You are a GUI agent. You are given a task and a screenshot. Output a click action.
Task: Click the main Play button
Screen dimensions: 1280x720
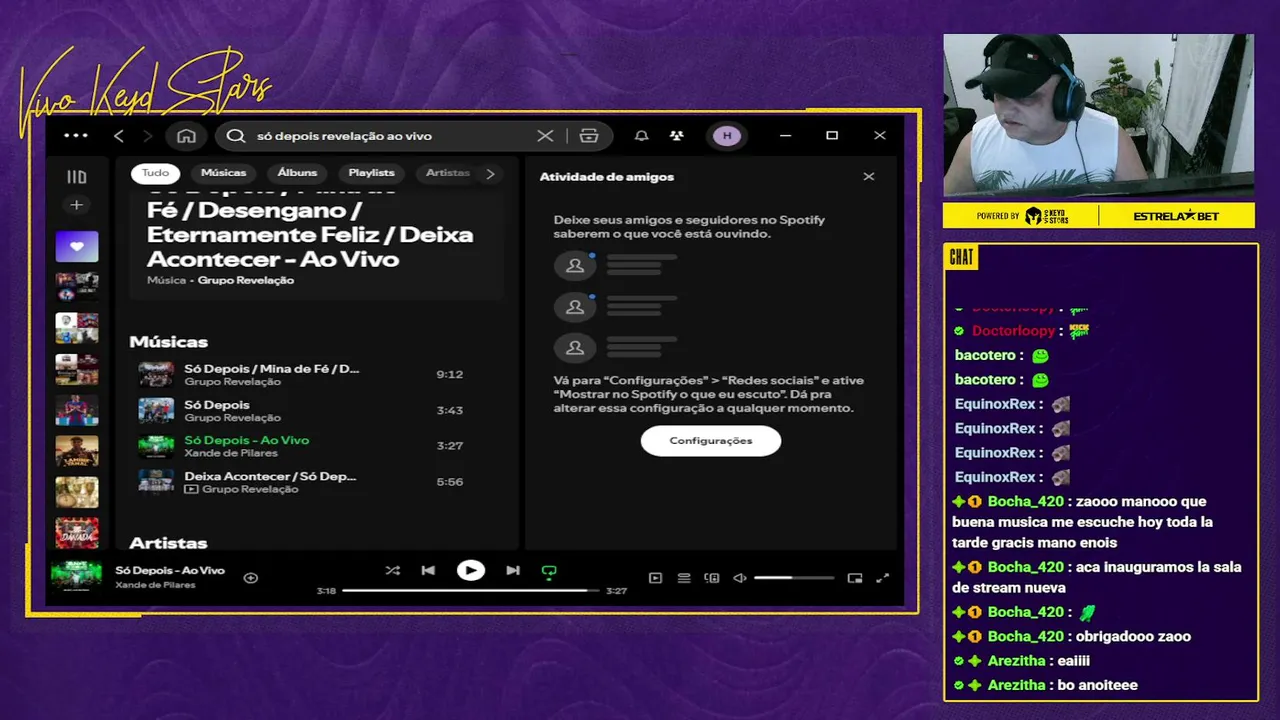[x=470, y=570]
